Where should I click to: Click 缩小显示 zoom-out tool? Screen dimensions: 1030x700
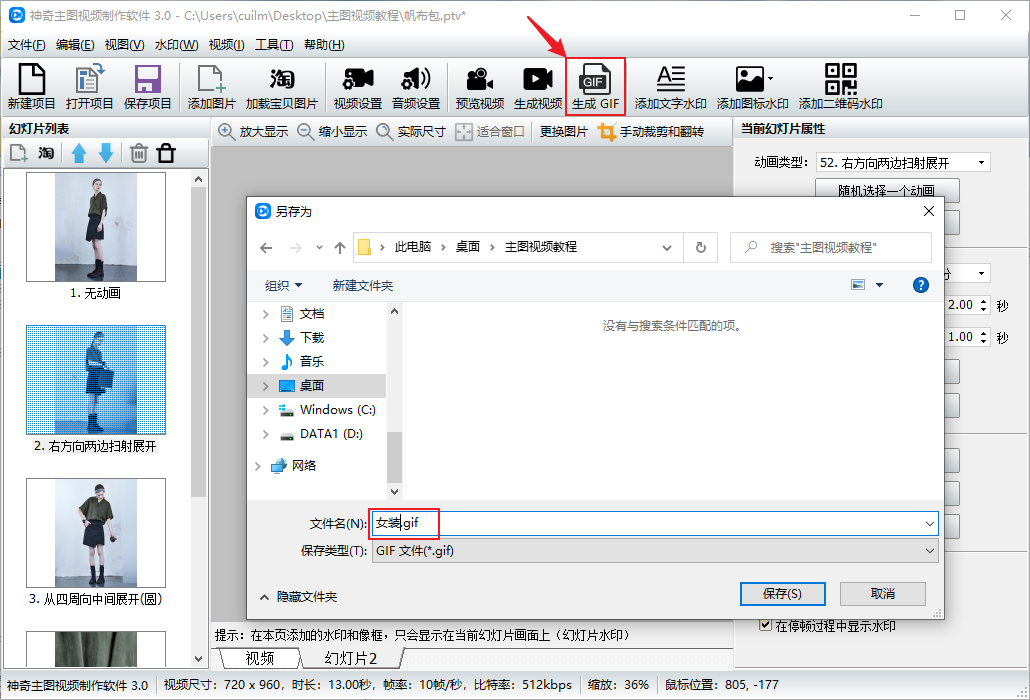pyautogui.click(x=332, y=131)
